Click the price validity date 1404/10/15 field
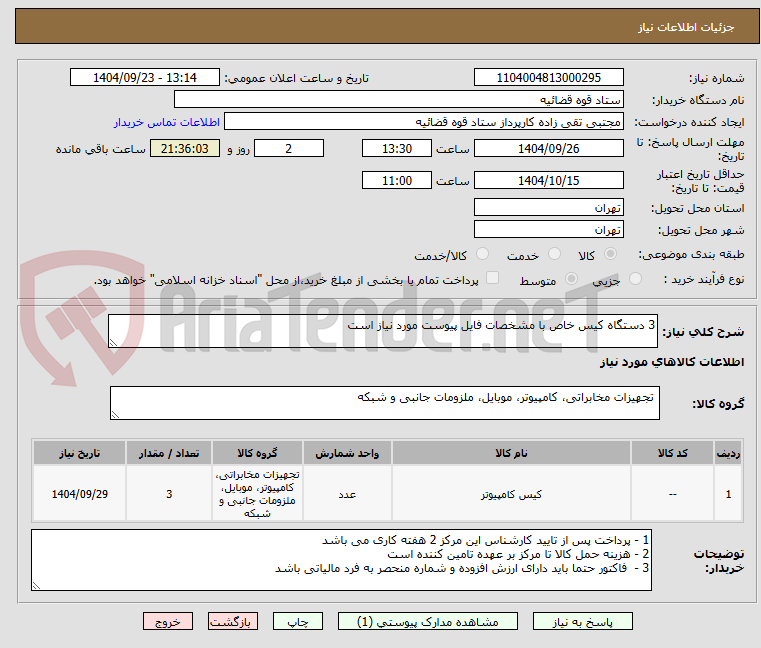The width and height of the screenshot is (761, 648). tap(548, 180)
